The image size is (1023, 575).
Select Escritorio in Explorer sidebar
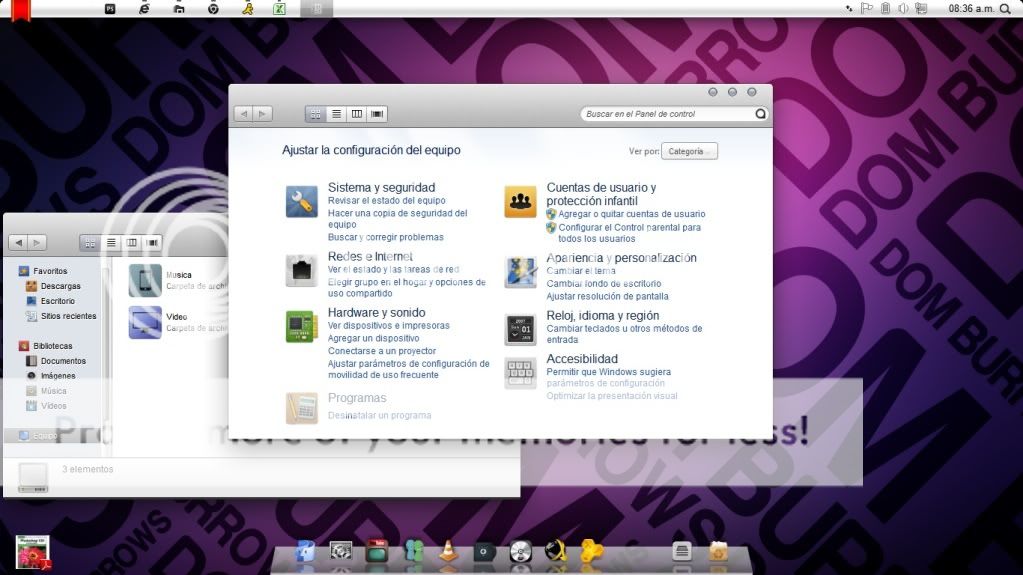point(50,301)
